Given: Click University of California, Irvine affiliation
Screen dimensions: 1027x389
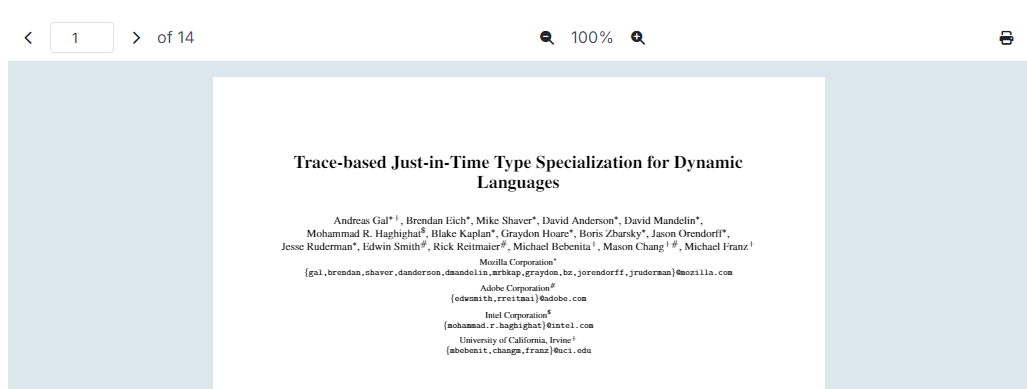Looking at the screenshot, I should click(x=515, y=340).
